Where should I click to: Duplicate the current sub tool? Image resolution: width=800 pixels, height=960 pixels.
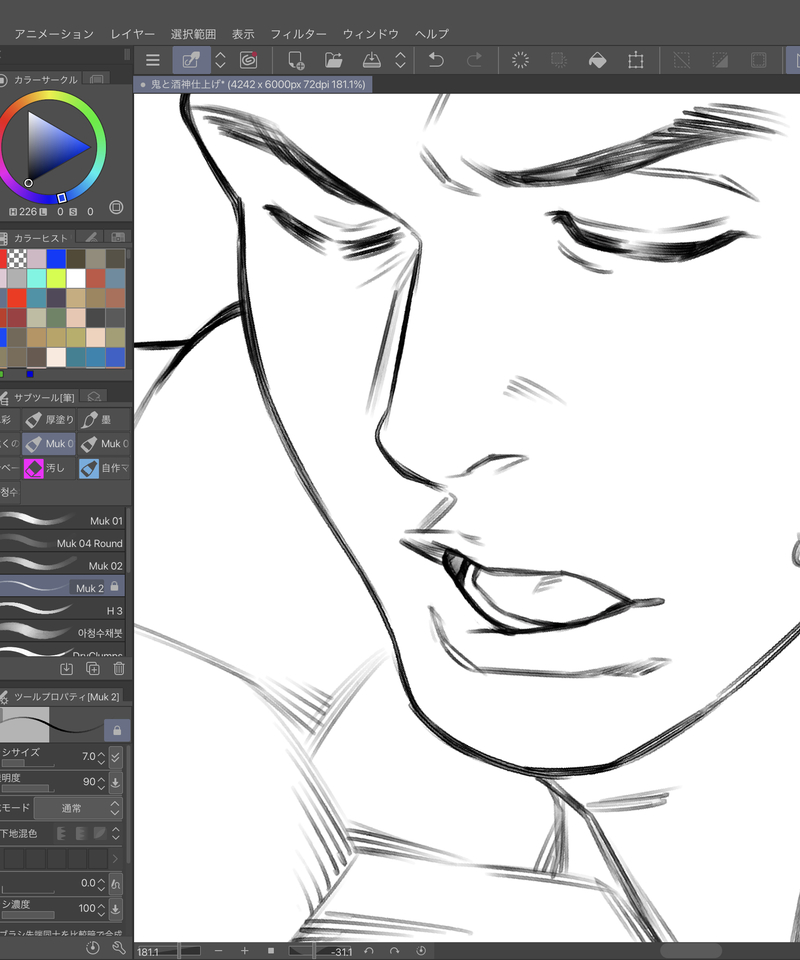point(93,669)
